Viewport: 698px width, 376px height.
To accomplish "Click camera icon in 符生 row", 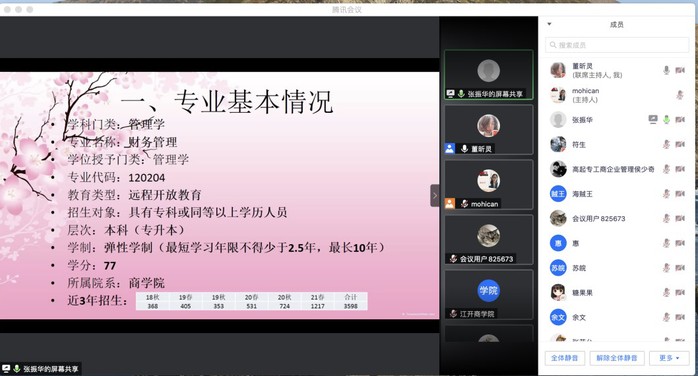I will [x=680, y=144].
